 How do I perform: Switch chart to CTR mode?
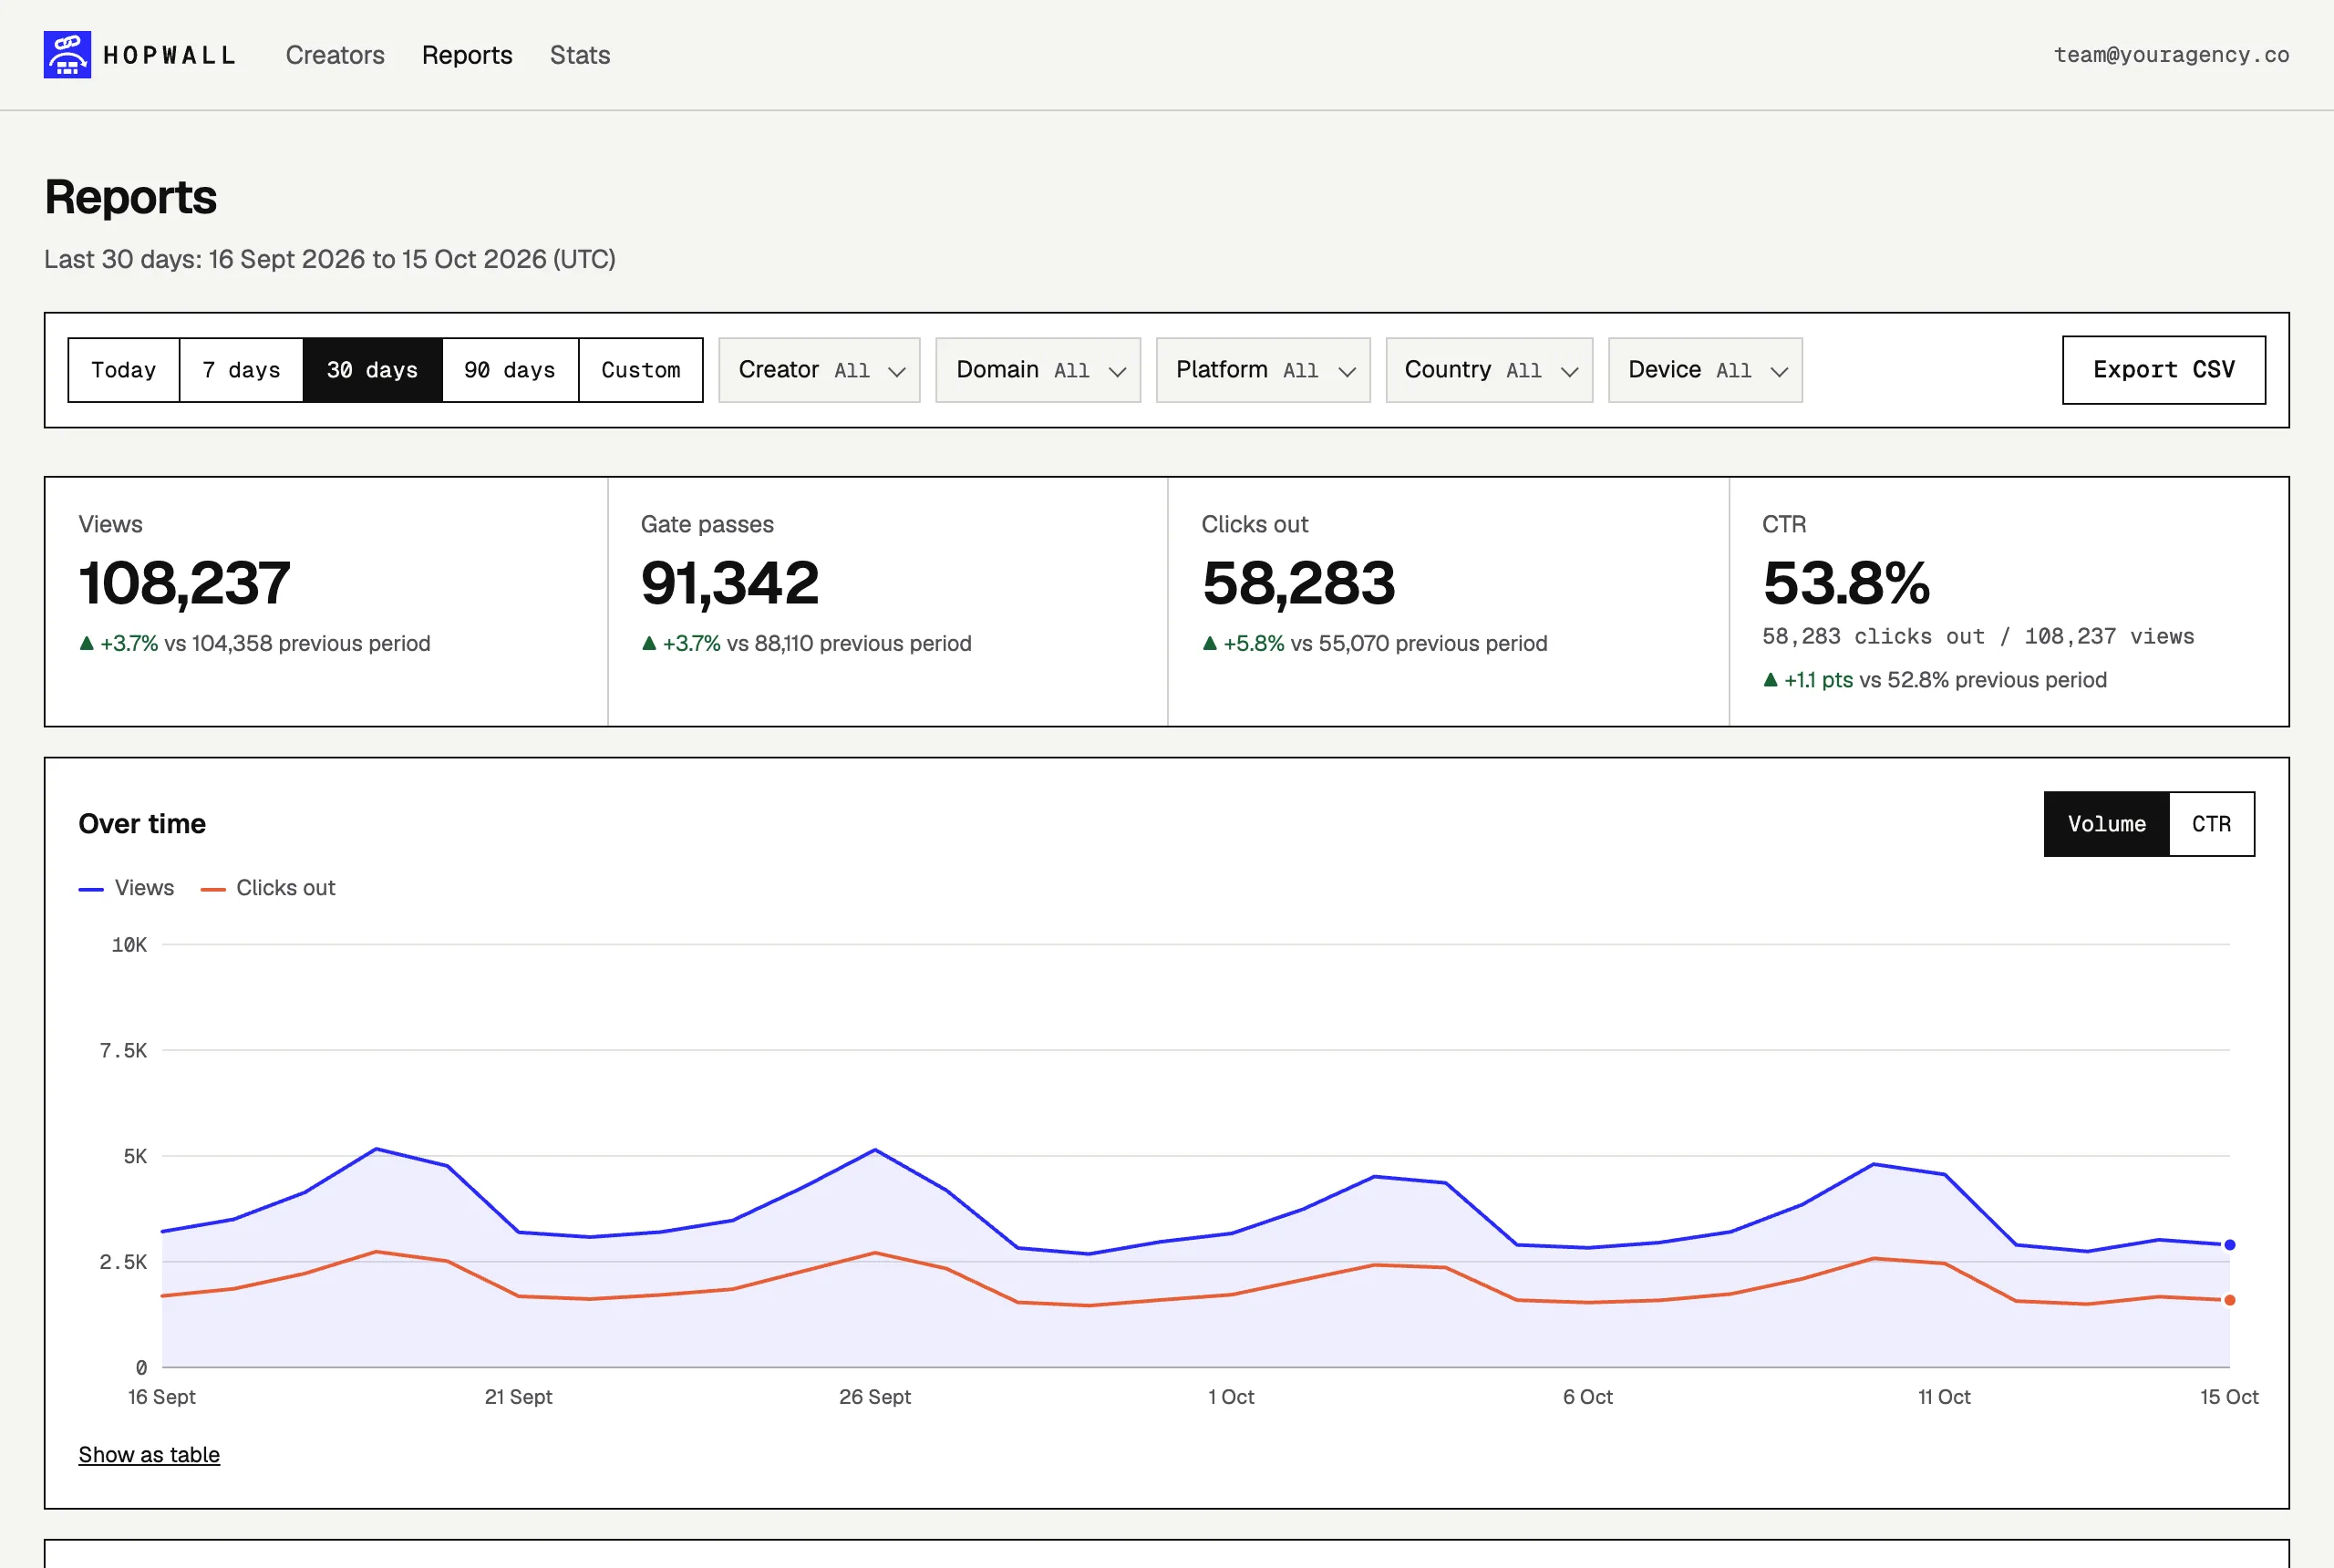click(2212, 824)
